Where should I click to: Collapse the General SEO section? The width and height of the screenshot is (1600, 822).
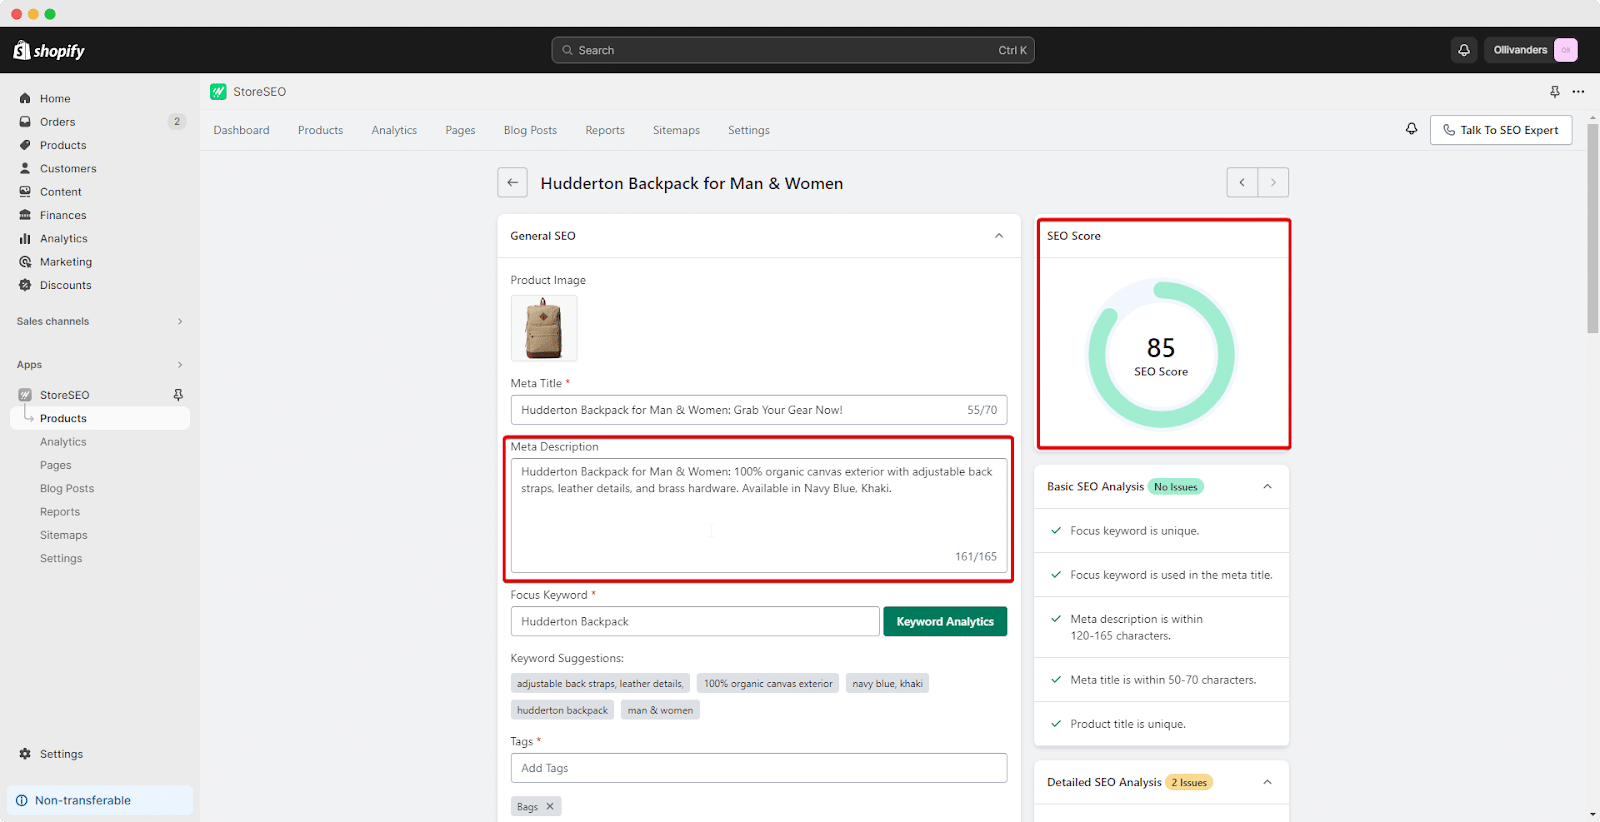pos(998,236)
